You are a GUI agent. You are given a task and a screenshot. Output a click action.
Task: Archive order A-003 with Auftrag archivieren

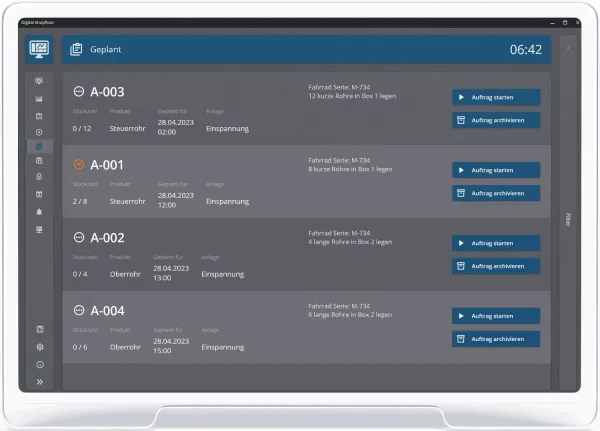496,120
